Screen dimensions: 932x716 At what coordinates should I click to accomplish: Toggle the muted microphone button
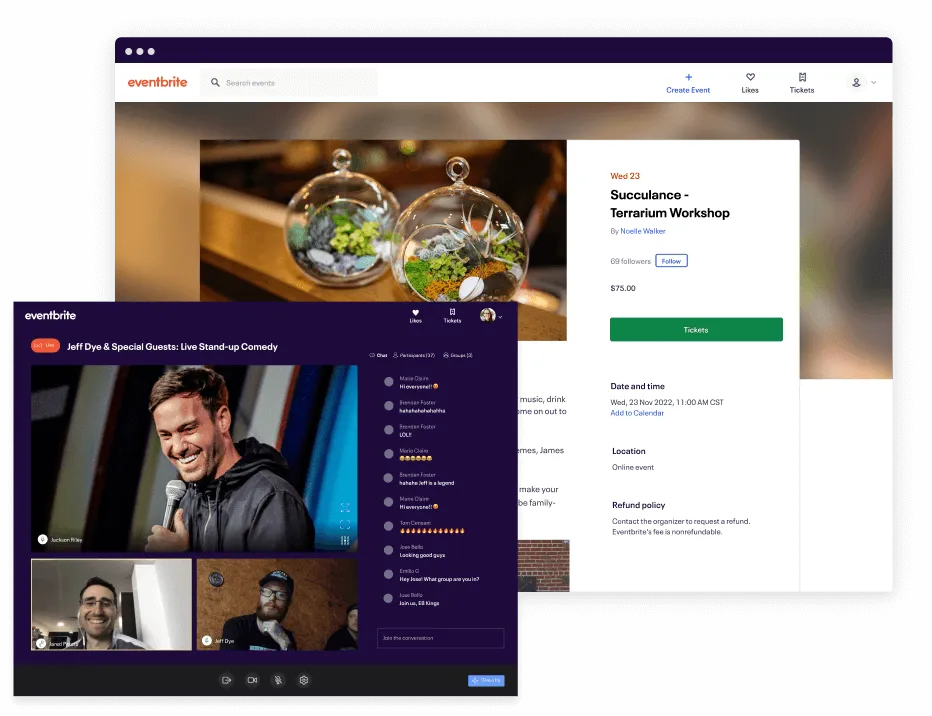(x=278, y=680)
